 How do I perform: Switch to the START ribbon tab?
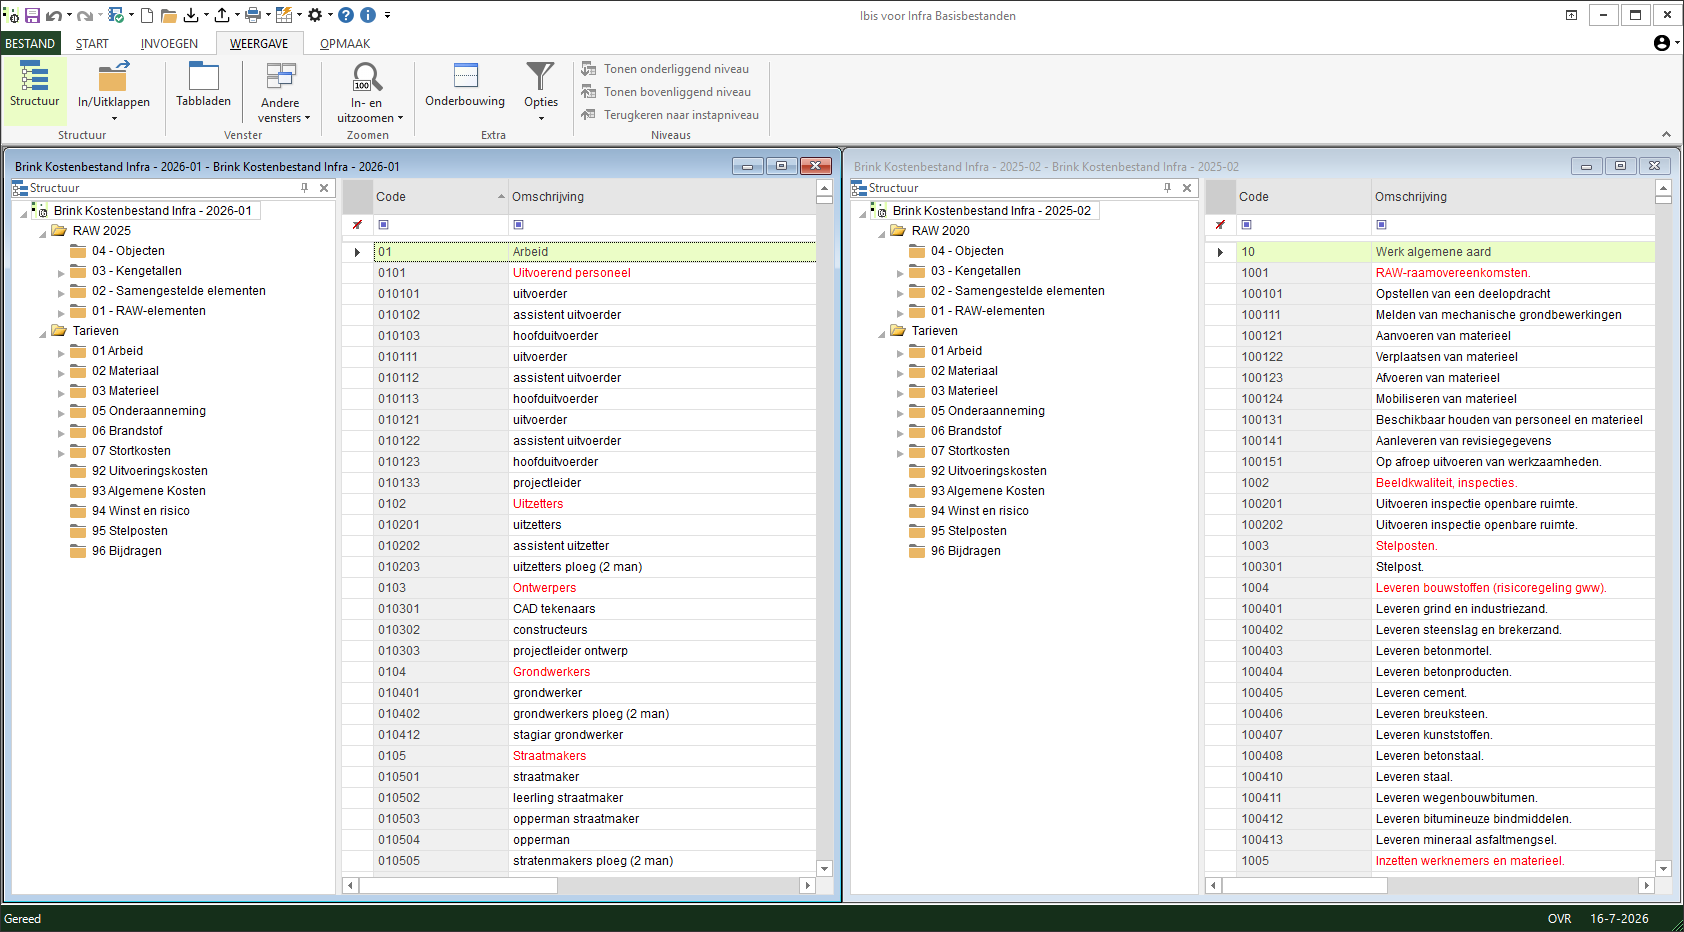92,43
